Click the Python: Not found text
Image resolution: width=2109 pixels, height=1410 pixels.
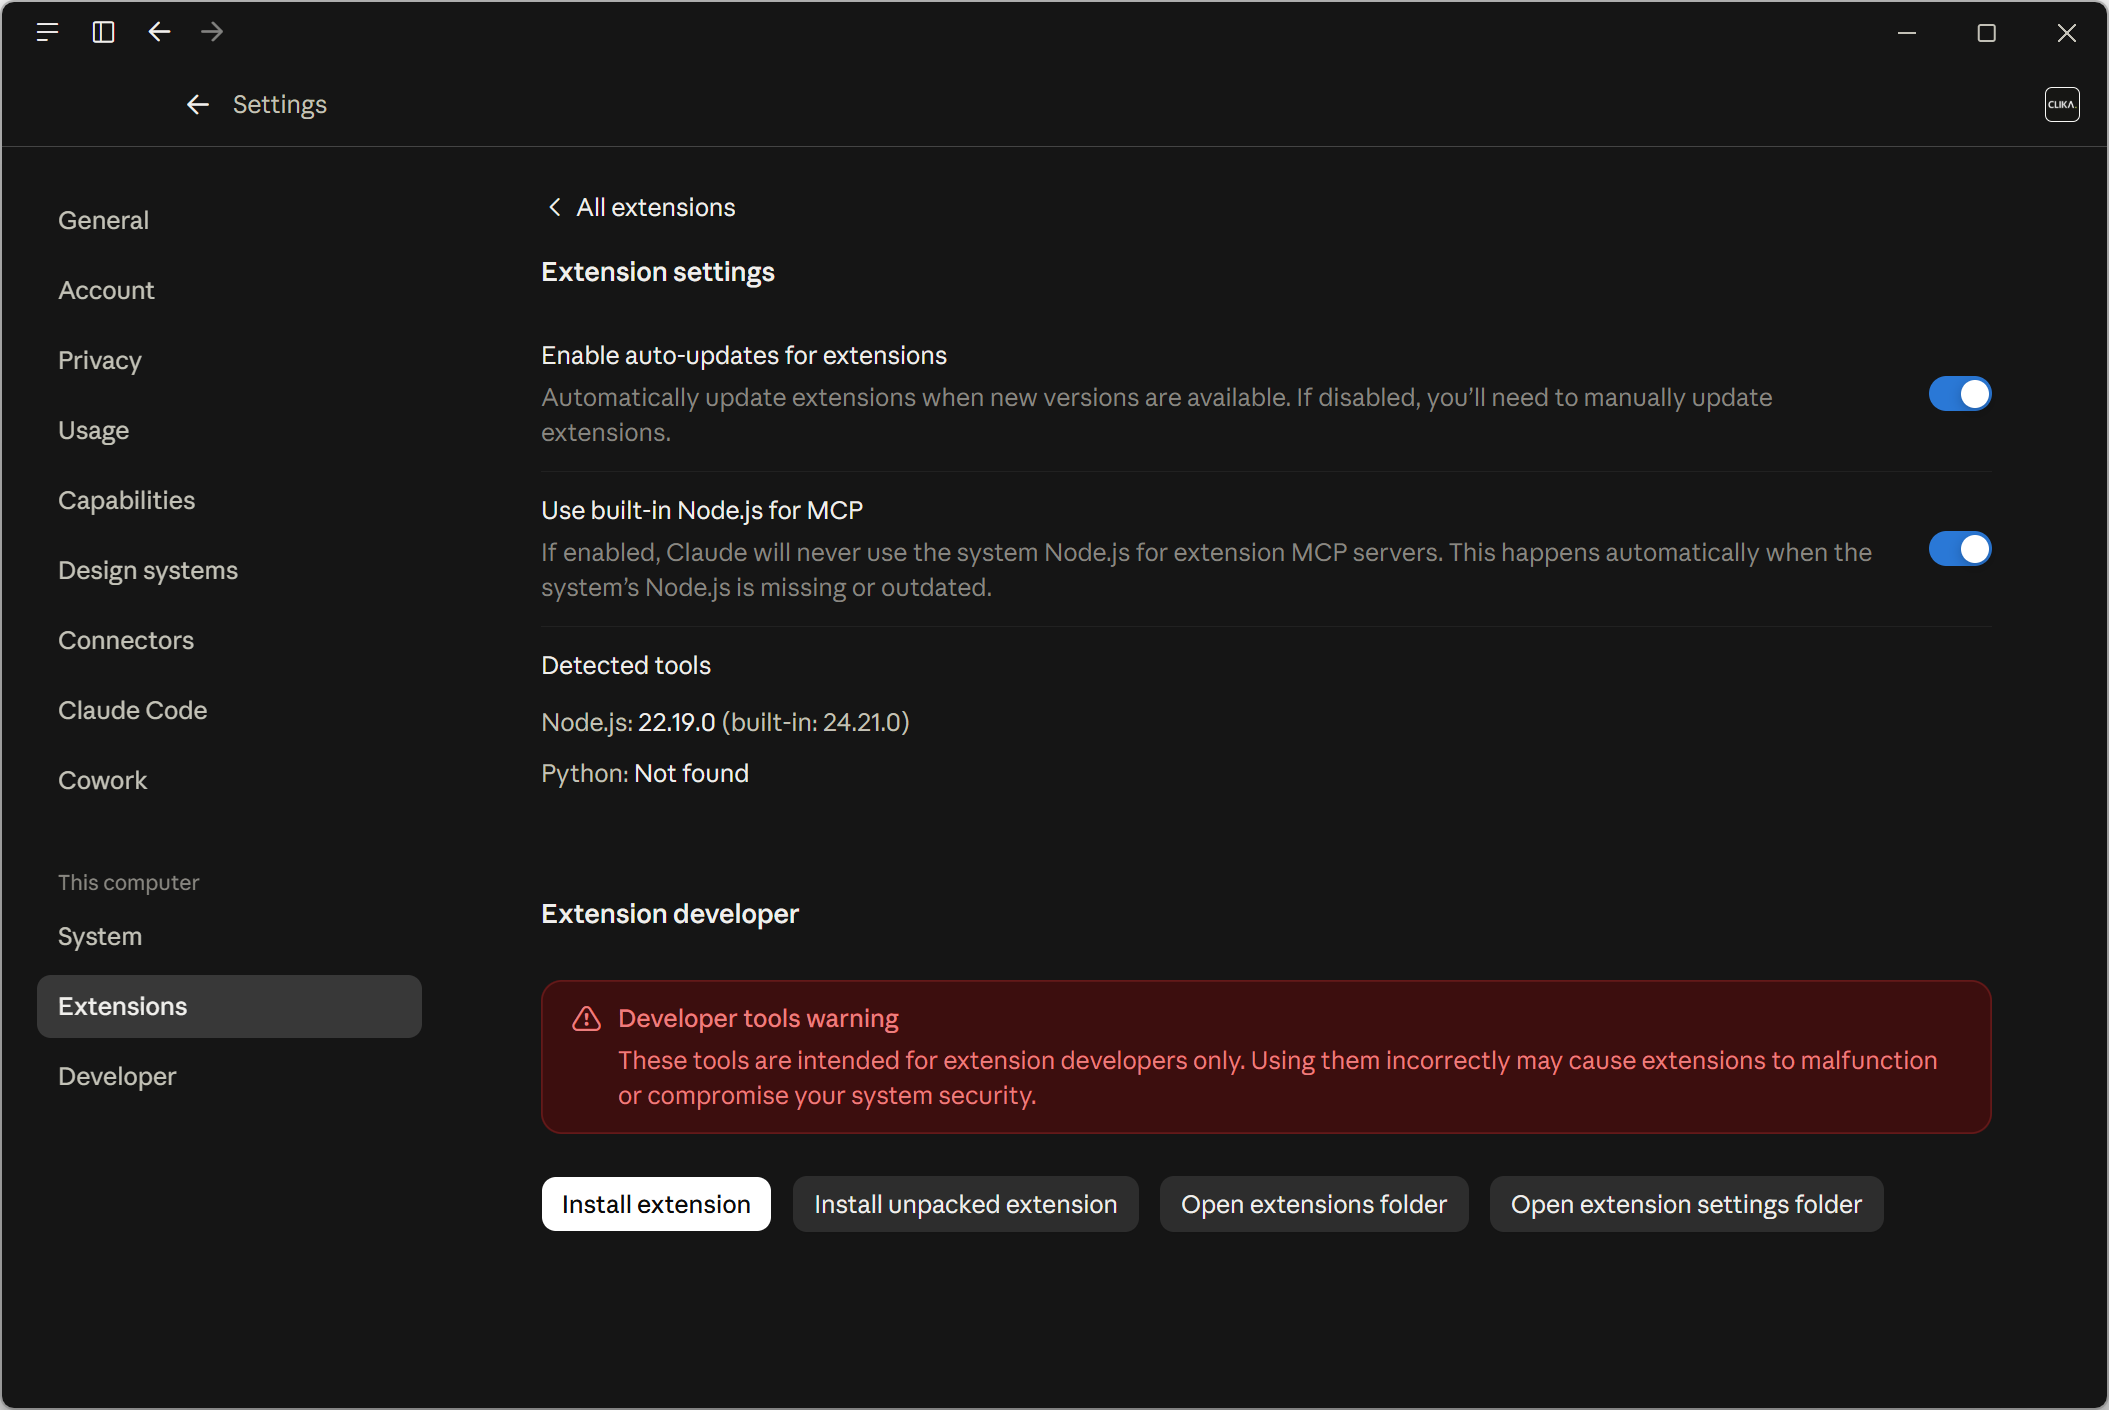pyautogui.click(x=645, y=773)
